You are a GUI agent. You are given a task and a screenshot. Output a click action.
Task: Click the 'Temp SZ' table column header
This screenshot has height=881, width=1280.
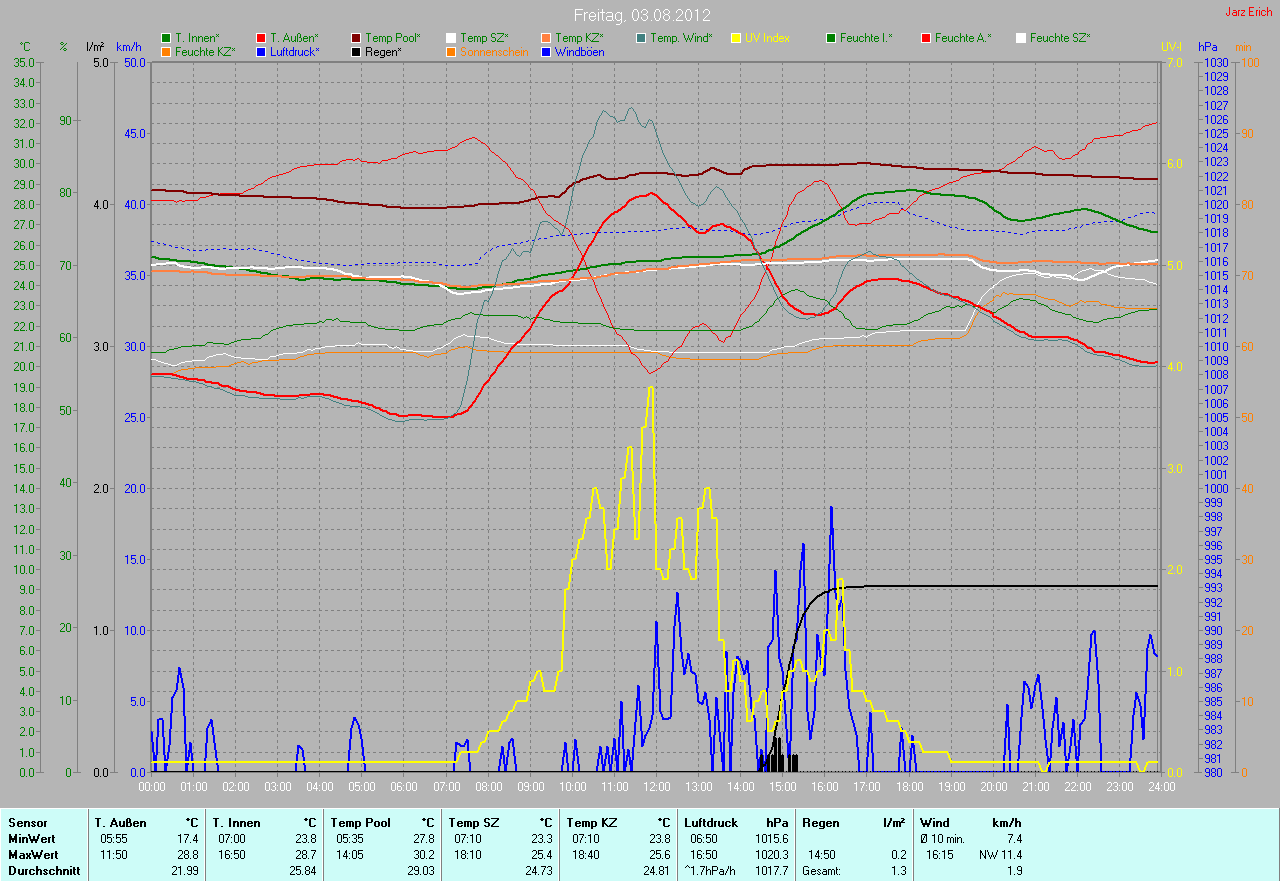(473, 823)
